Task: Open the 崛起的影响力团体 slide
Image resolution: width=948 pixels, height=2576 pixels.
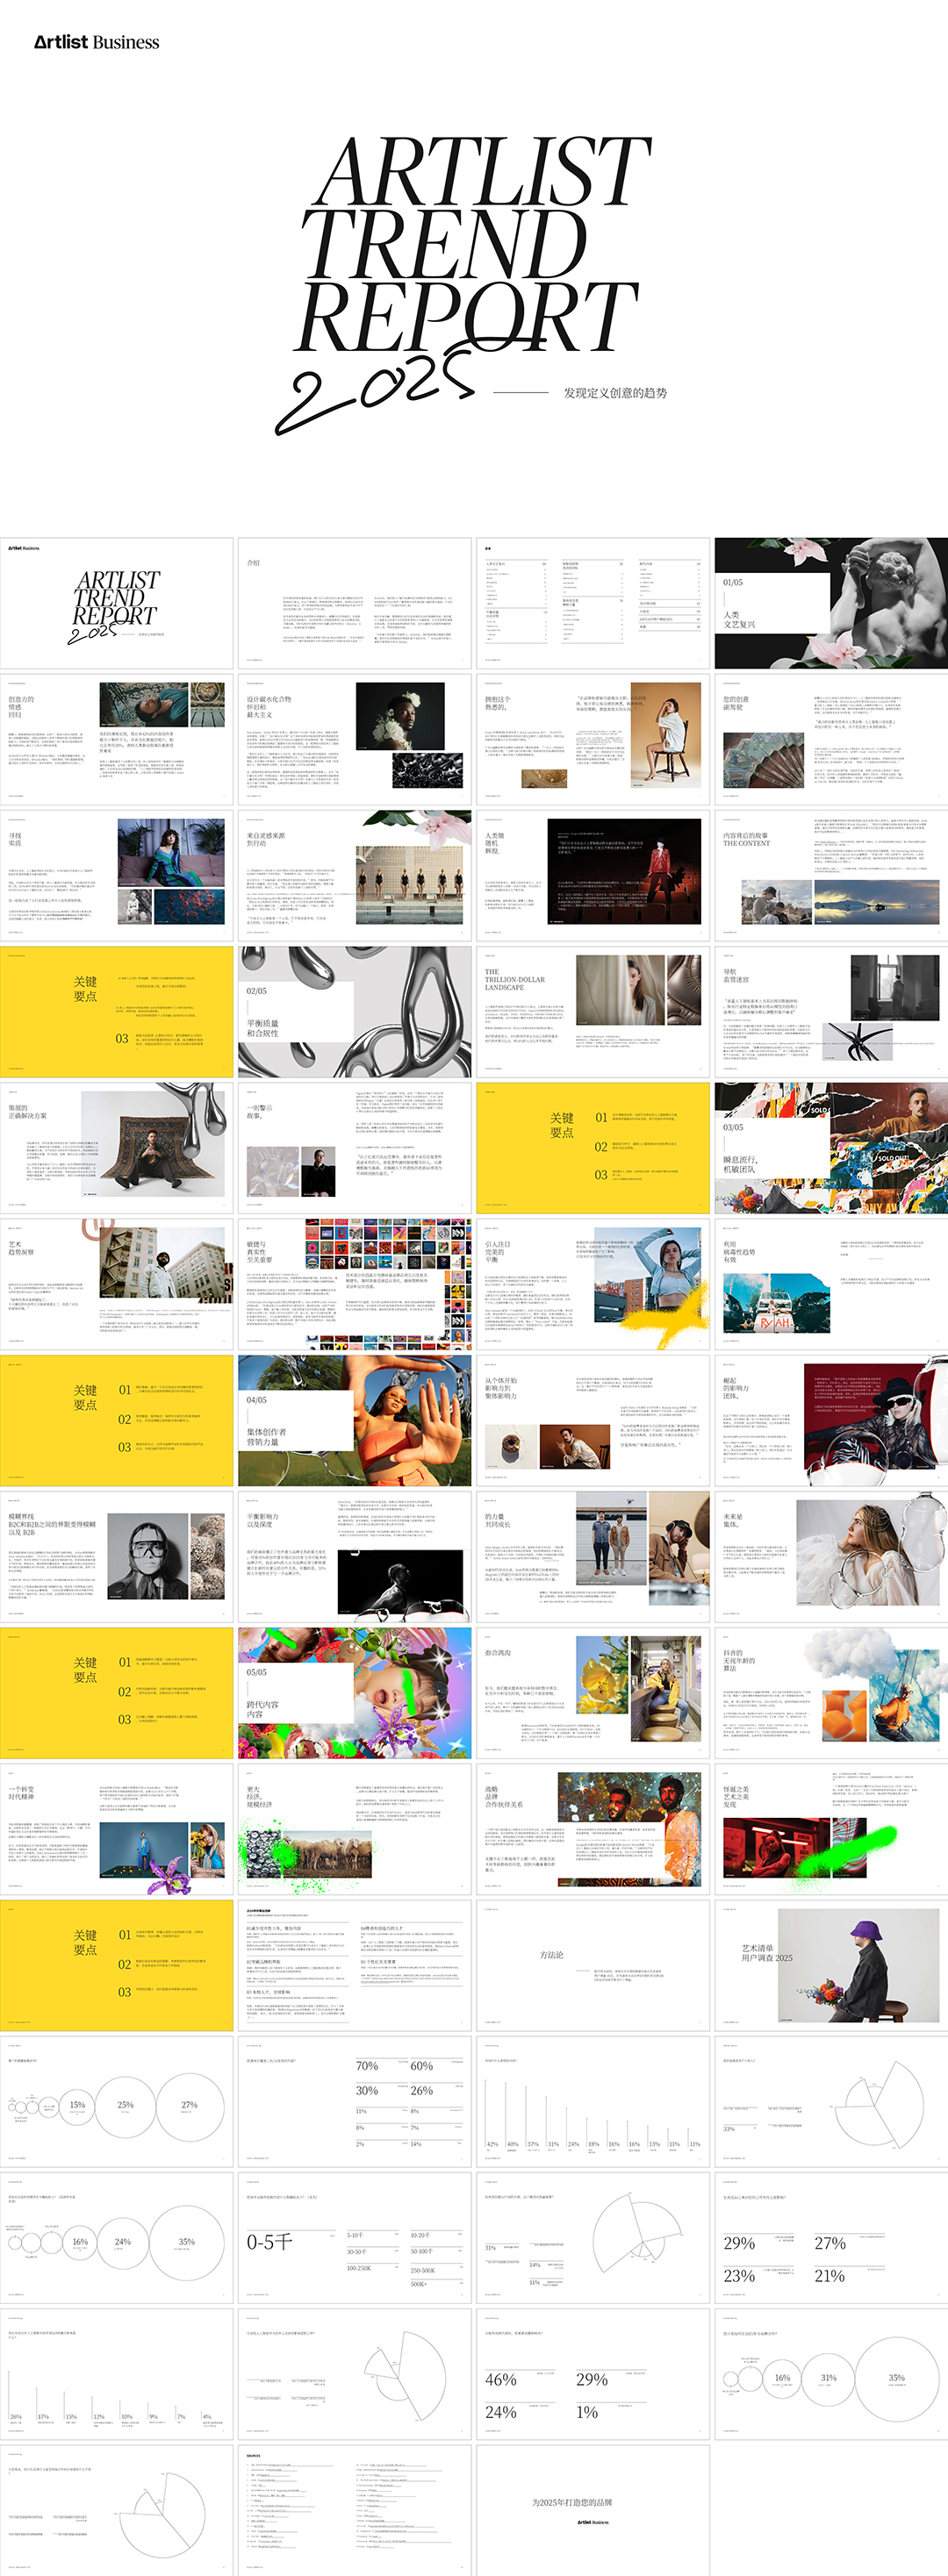Action: [x=831, y=1421]
